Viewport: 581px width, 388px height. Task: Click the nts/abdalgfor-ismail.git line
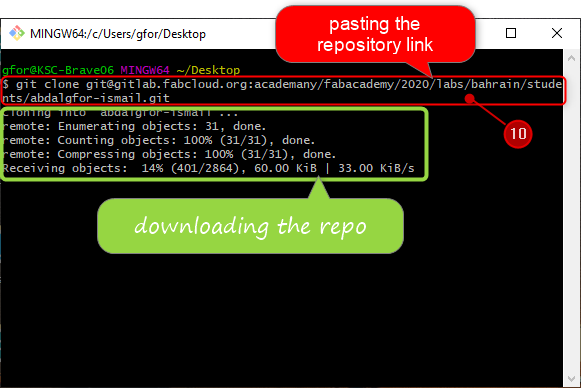[x=86, y=98]
